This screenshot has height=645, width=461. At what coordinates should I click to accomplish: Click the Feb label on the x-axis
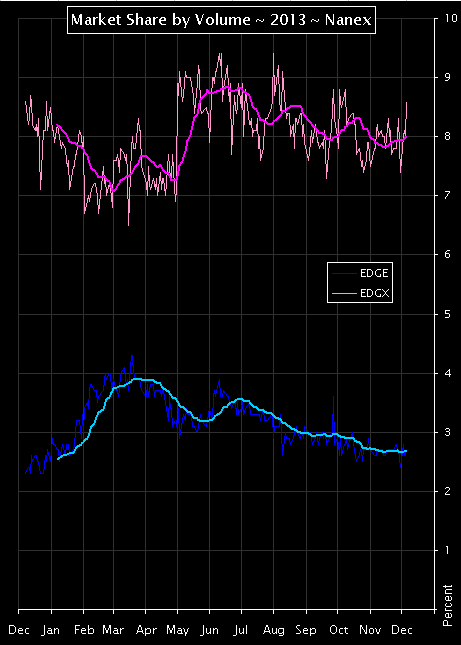click(x=84, y=630)
